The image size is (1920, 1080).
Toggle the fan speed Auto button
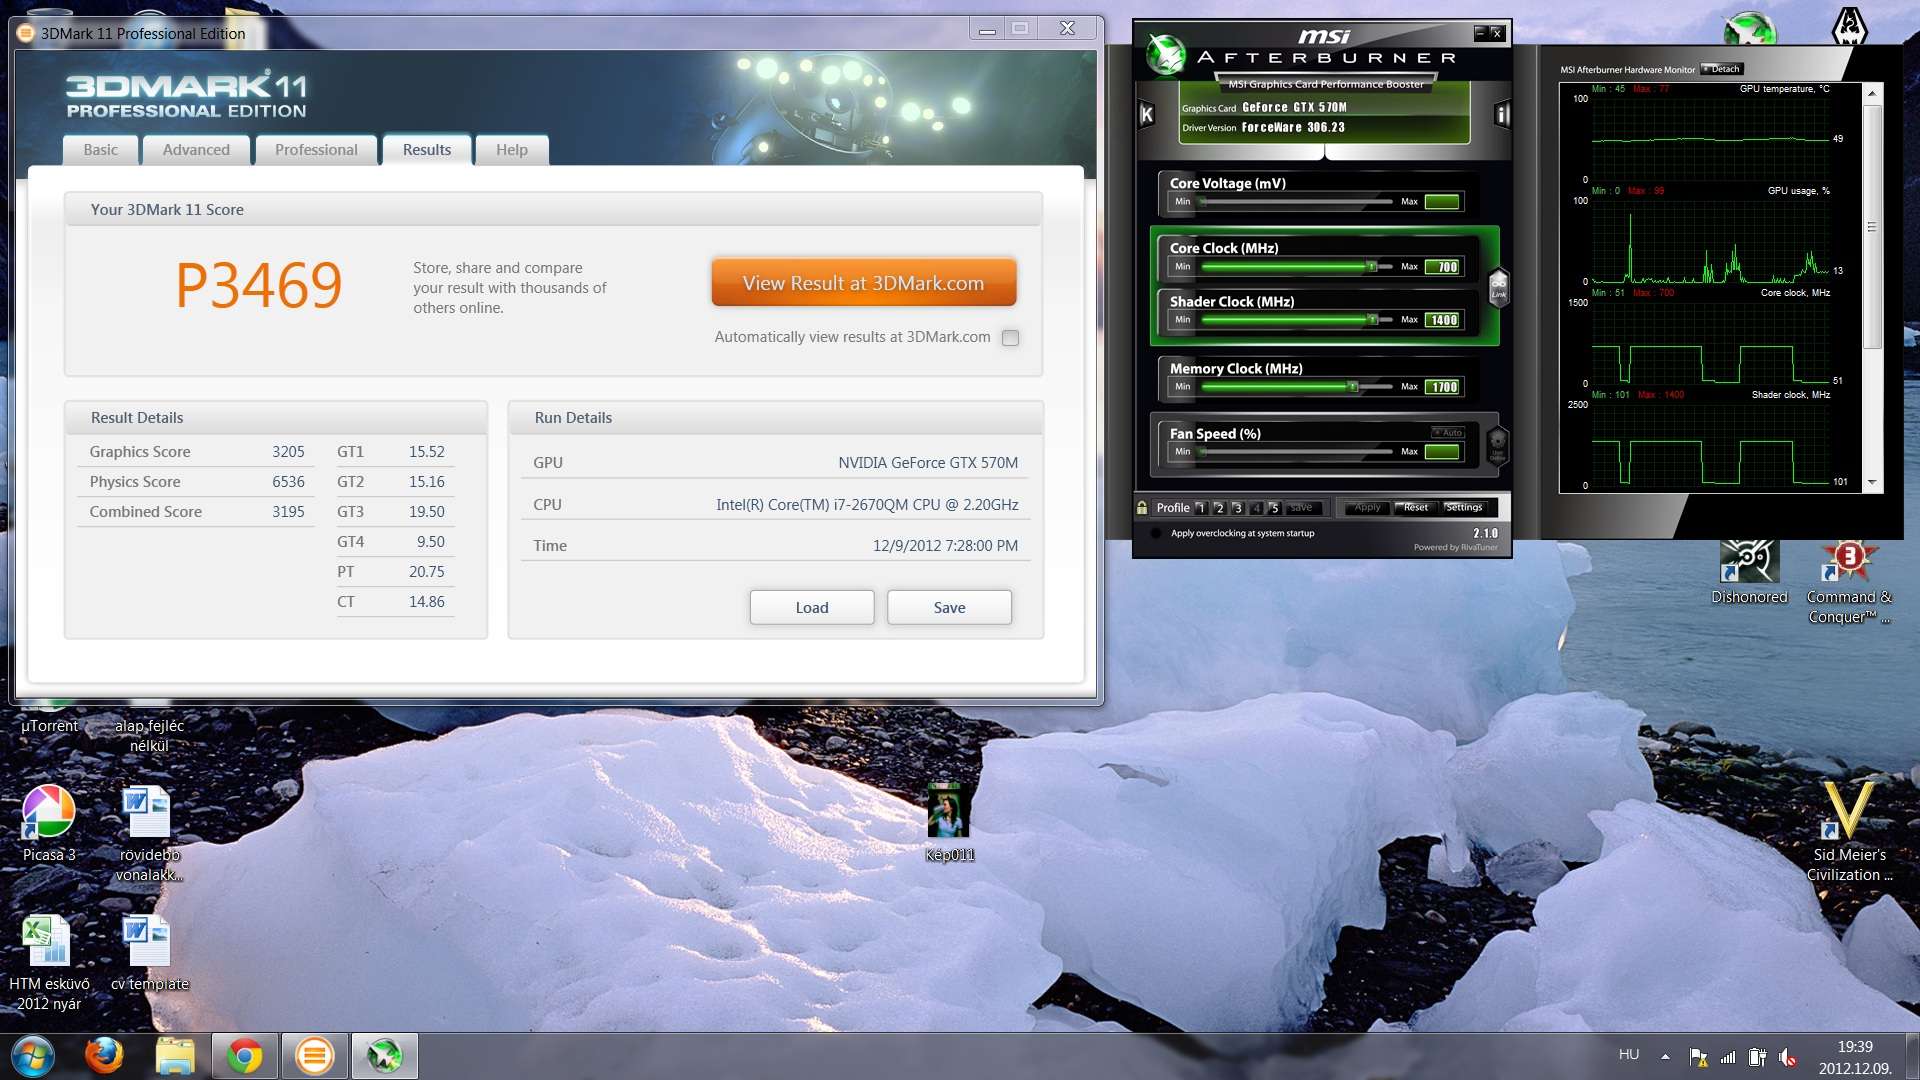(x=1448, y=433)
